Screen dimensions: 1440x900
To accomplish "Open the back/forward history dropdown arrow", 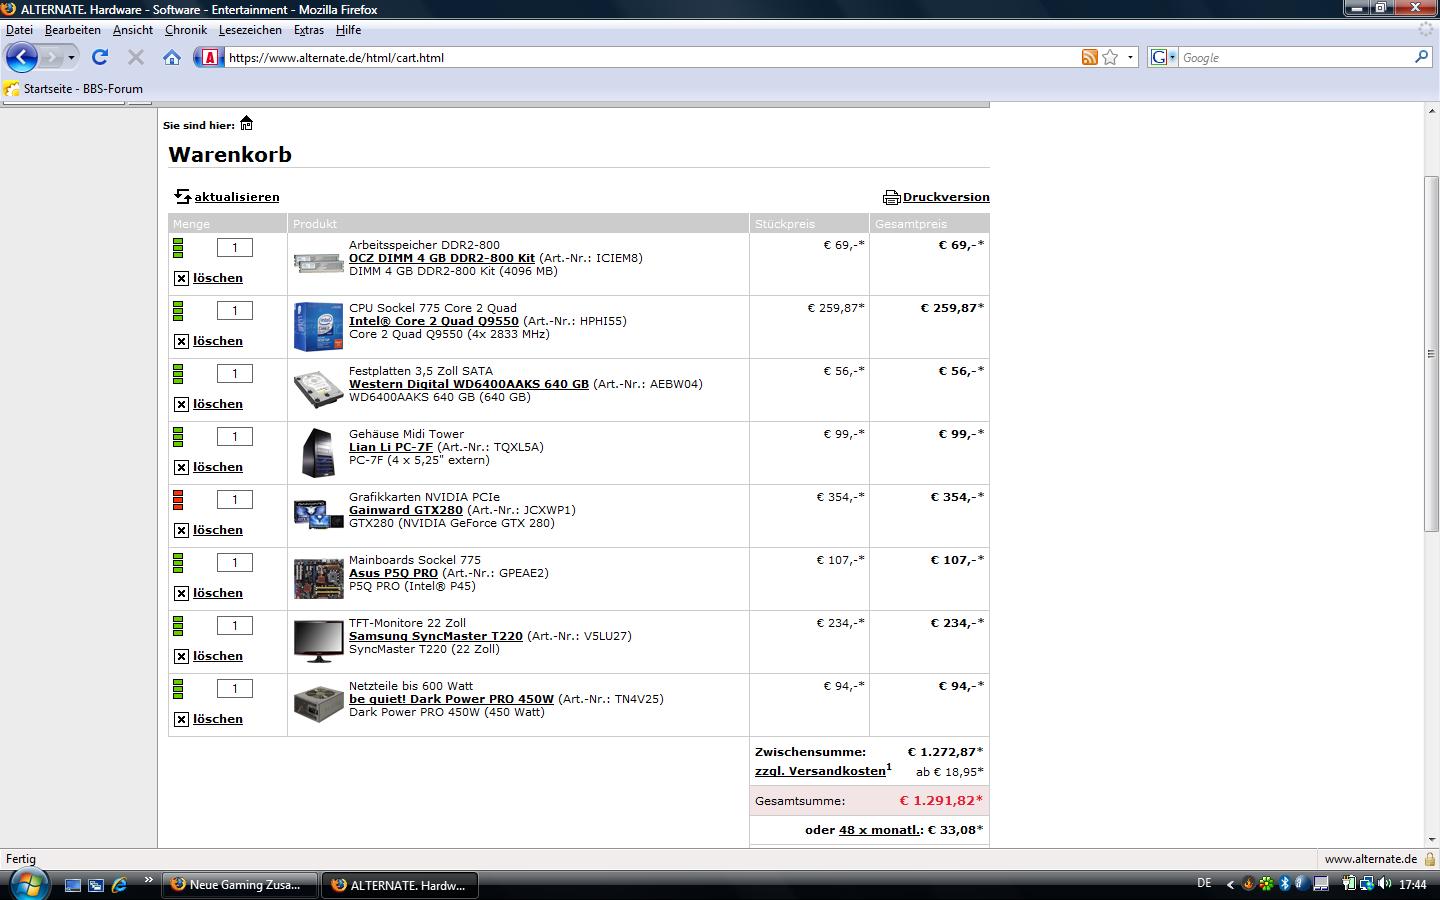I will coord(71,57).
